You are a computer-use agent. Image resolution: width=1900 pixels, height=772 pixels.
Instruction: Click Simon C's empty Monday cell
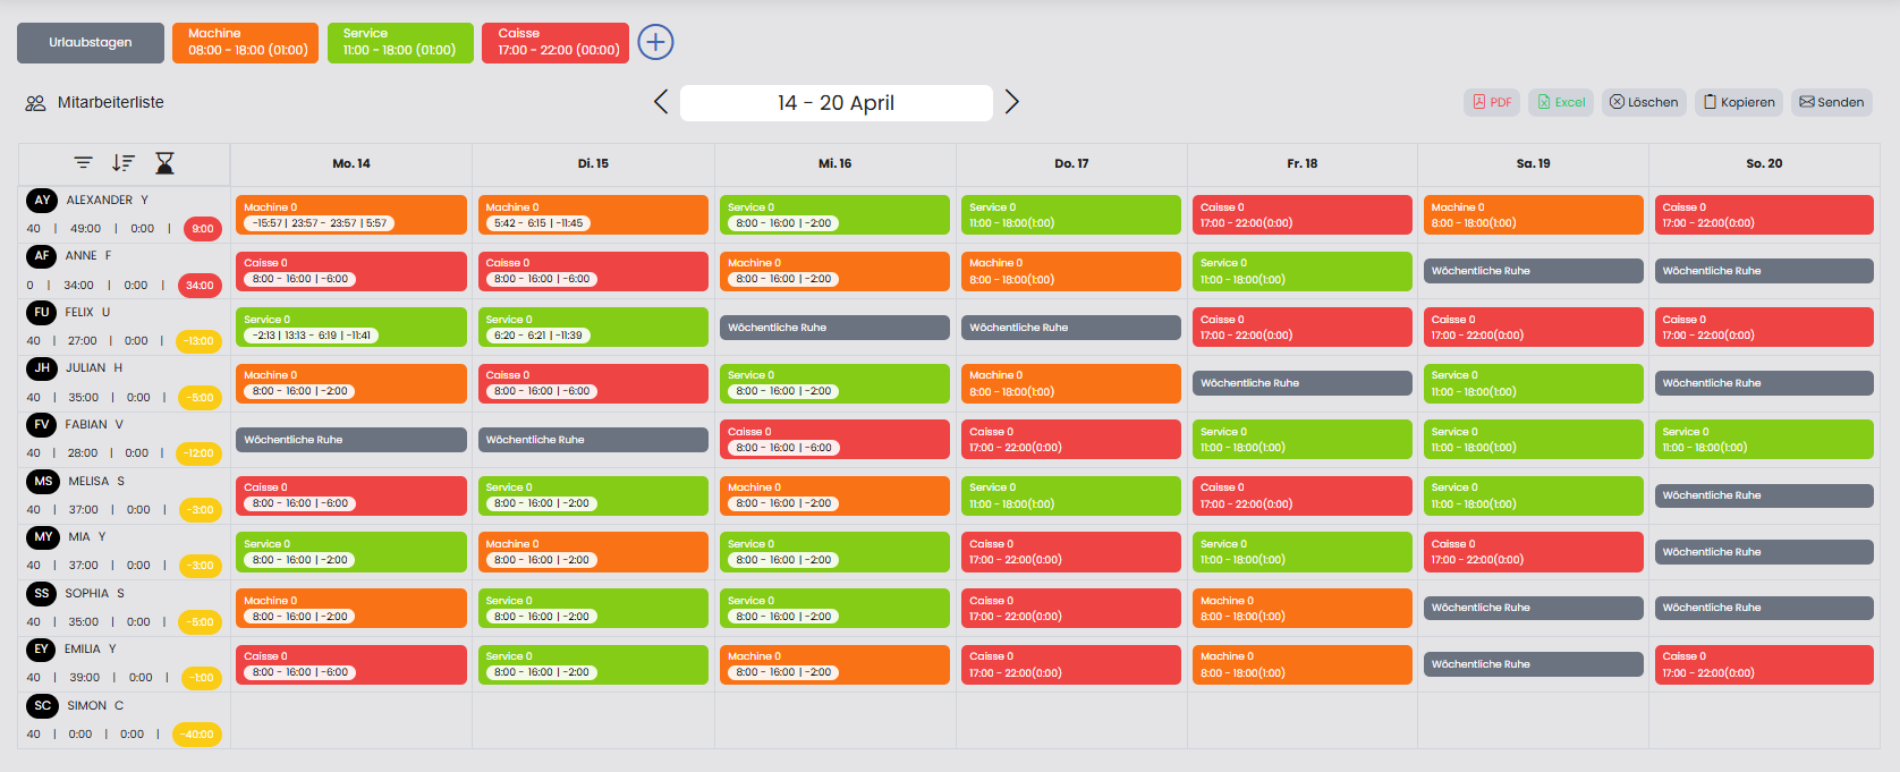pyautogui.click(x=351, y=720)
